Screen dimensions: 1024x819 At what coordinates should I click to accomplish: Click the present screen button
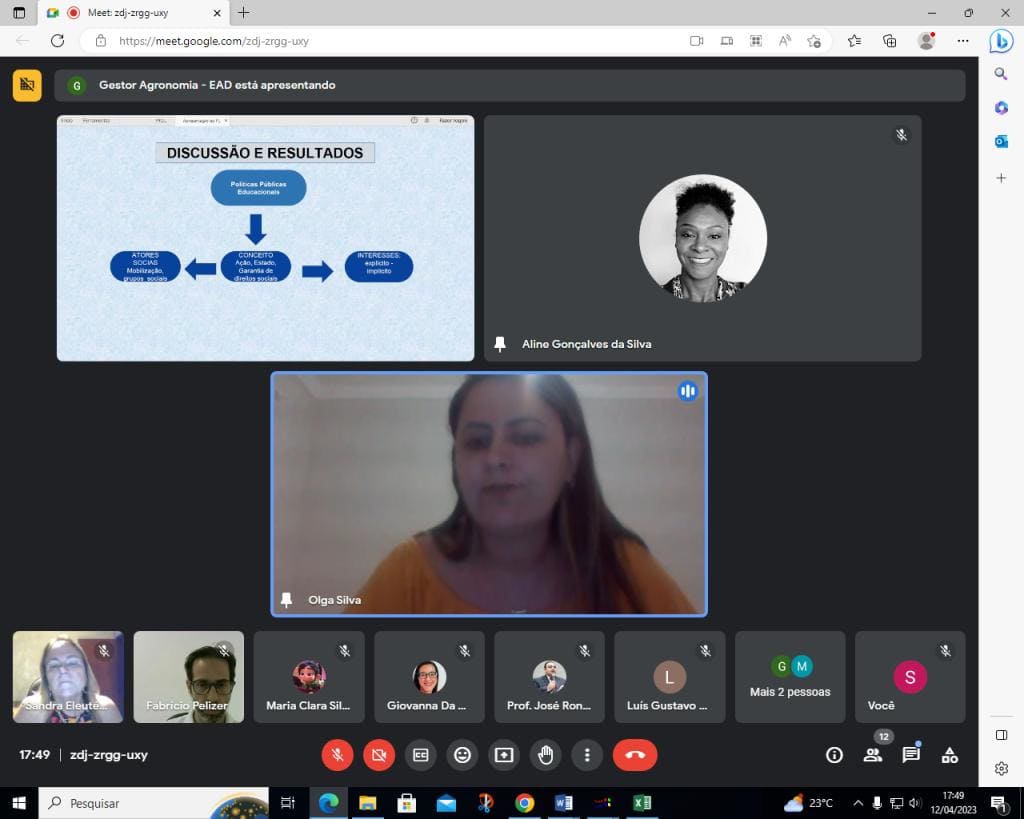coord(504,755)
